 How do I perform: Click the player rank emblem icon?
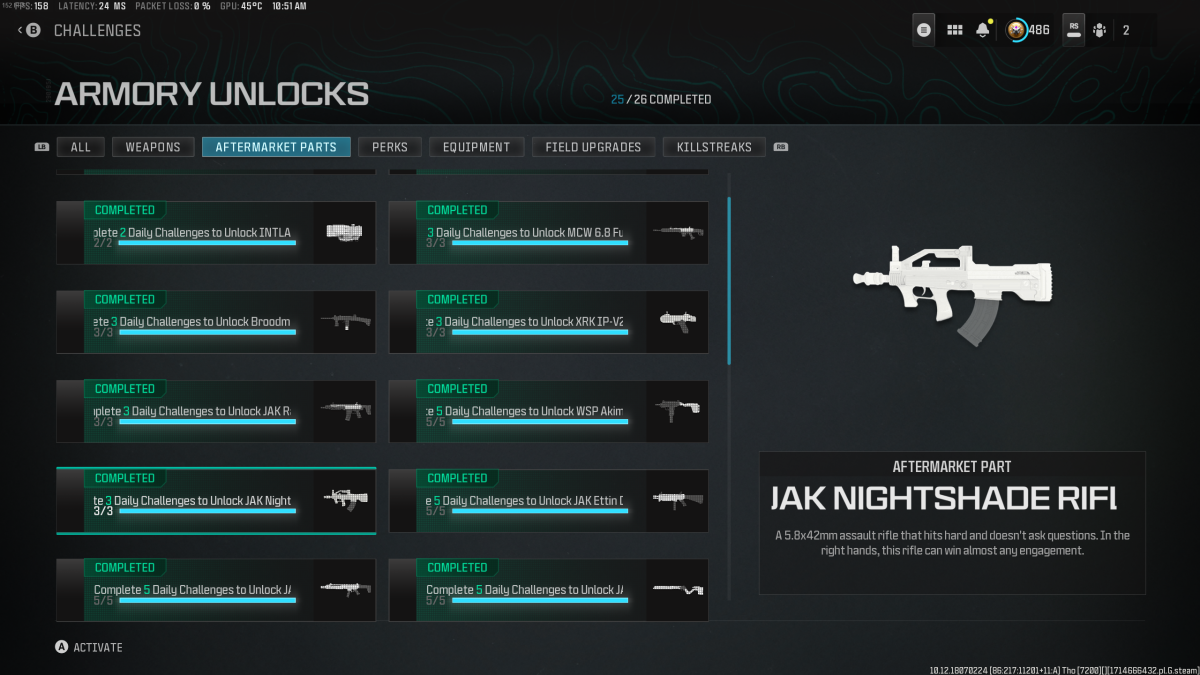[x=1016, y=30]
